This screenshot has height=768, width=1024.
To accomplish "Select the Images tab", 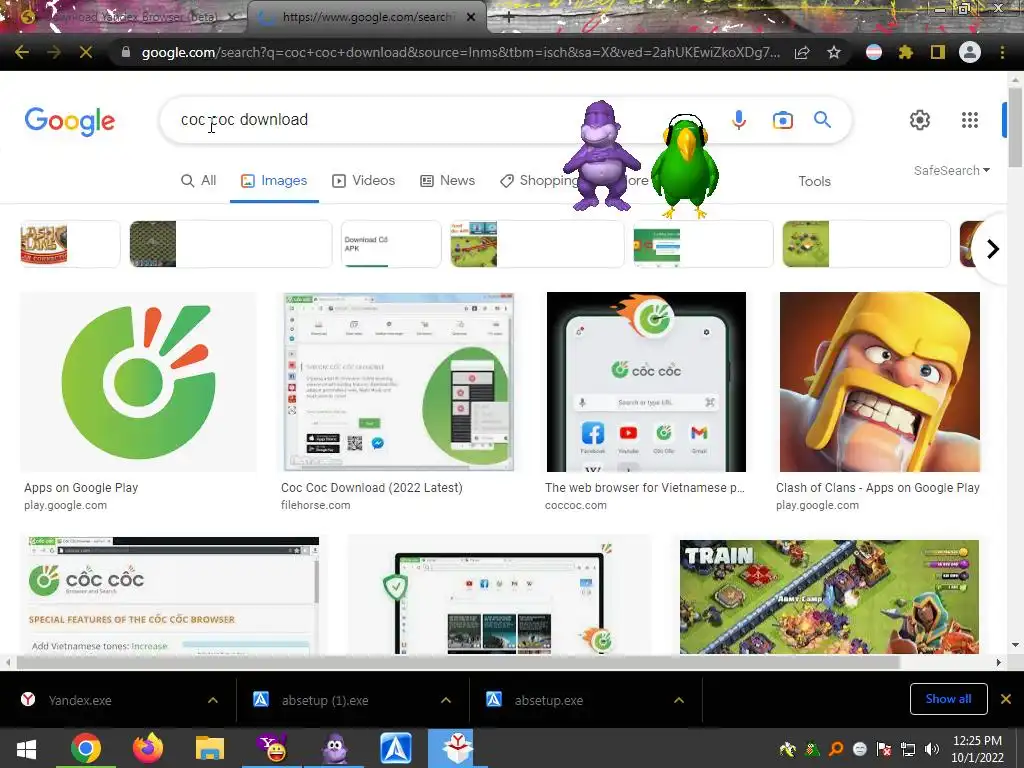I will (x=274, y=181).
